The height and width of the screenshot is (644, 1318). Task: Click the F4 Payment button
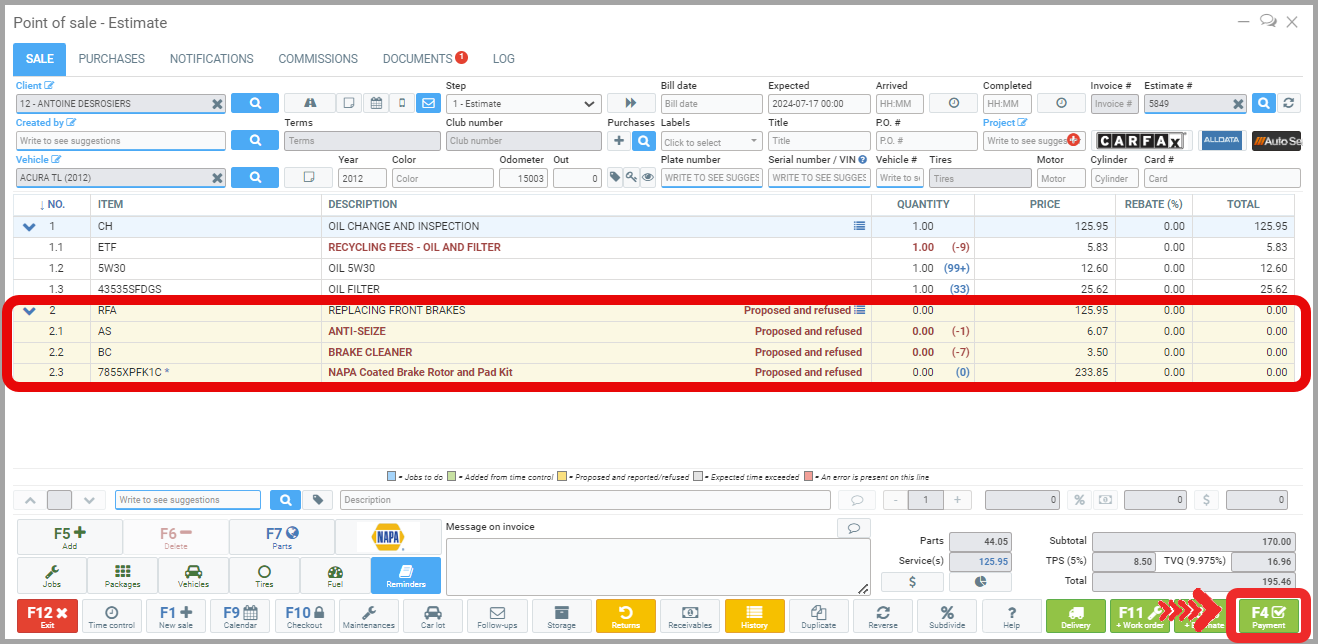click(x=1268, y=616)
